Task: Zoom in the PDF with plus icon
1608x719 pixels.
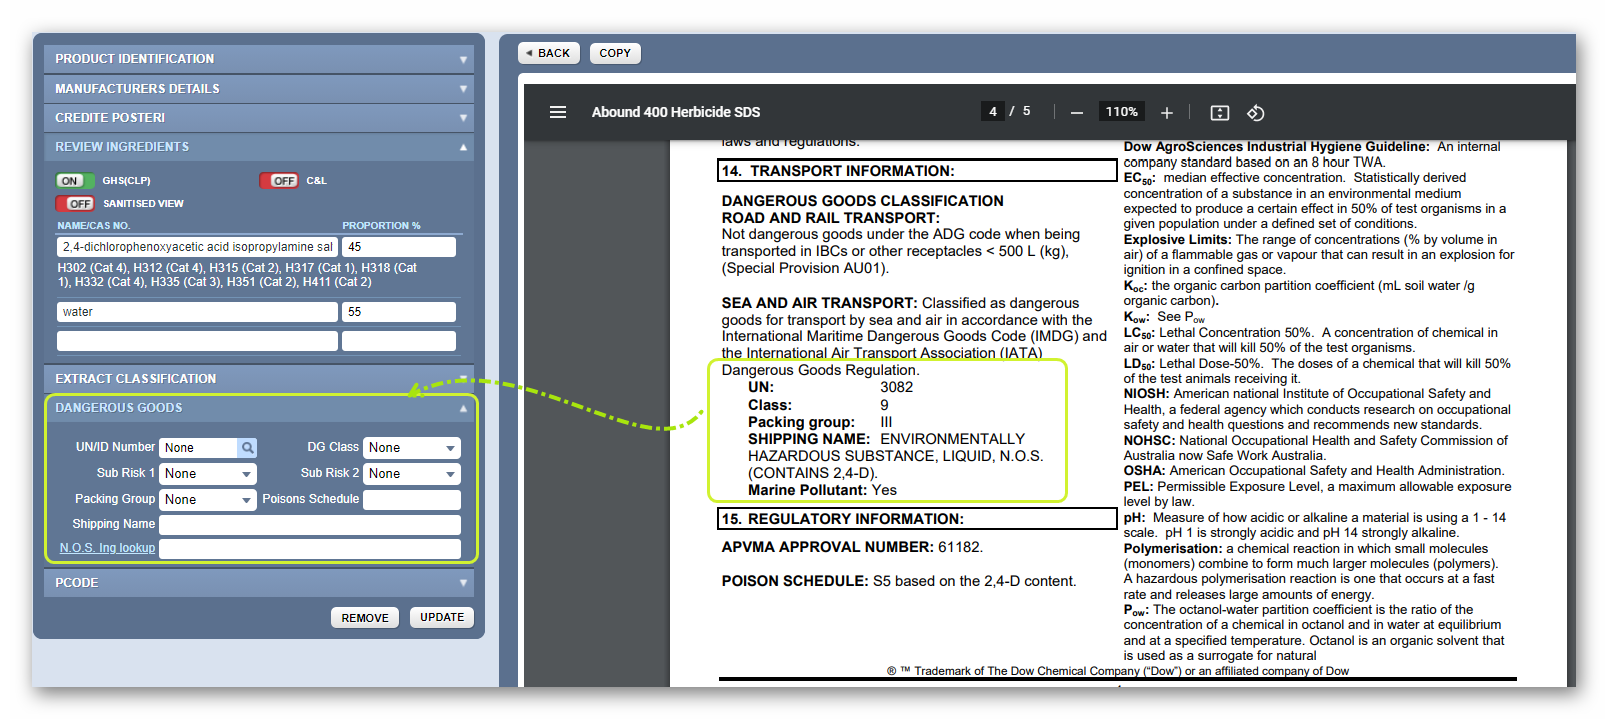Action: 1166,113
